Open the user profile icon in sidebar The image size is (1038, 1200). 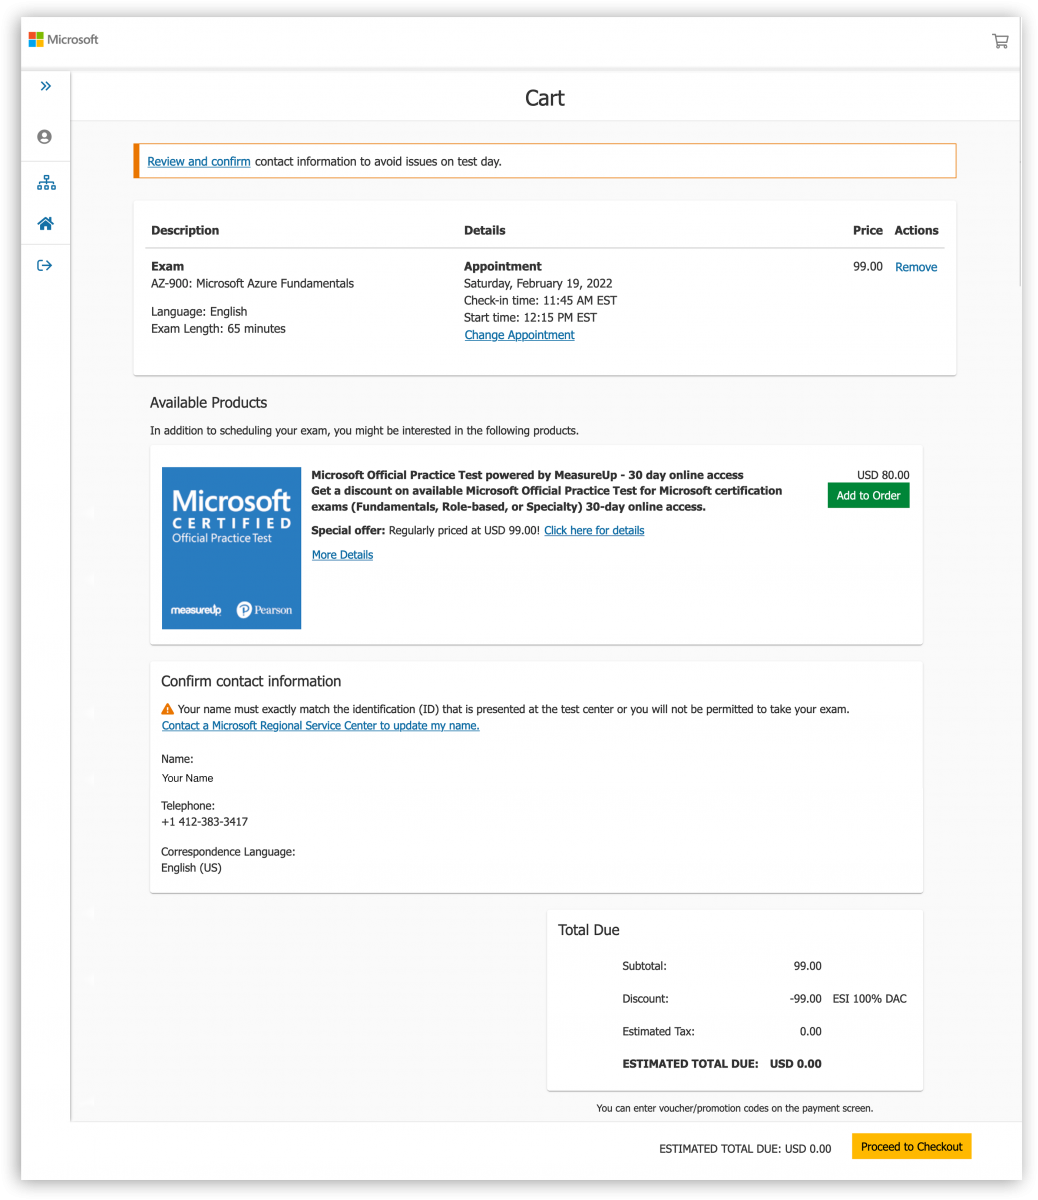pyautogui.click(x=44, y=137)
